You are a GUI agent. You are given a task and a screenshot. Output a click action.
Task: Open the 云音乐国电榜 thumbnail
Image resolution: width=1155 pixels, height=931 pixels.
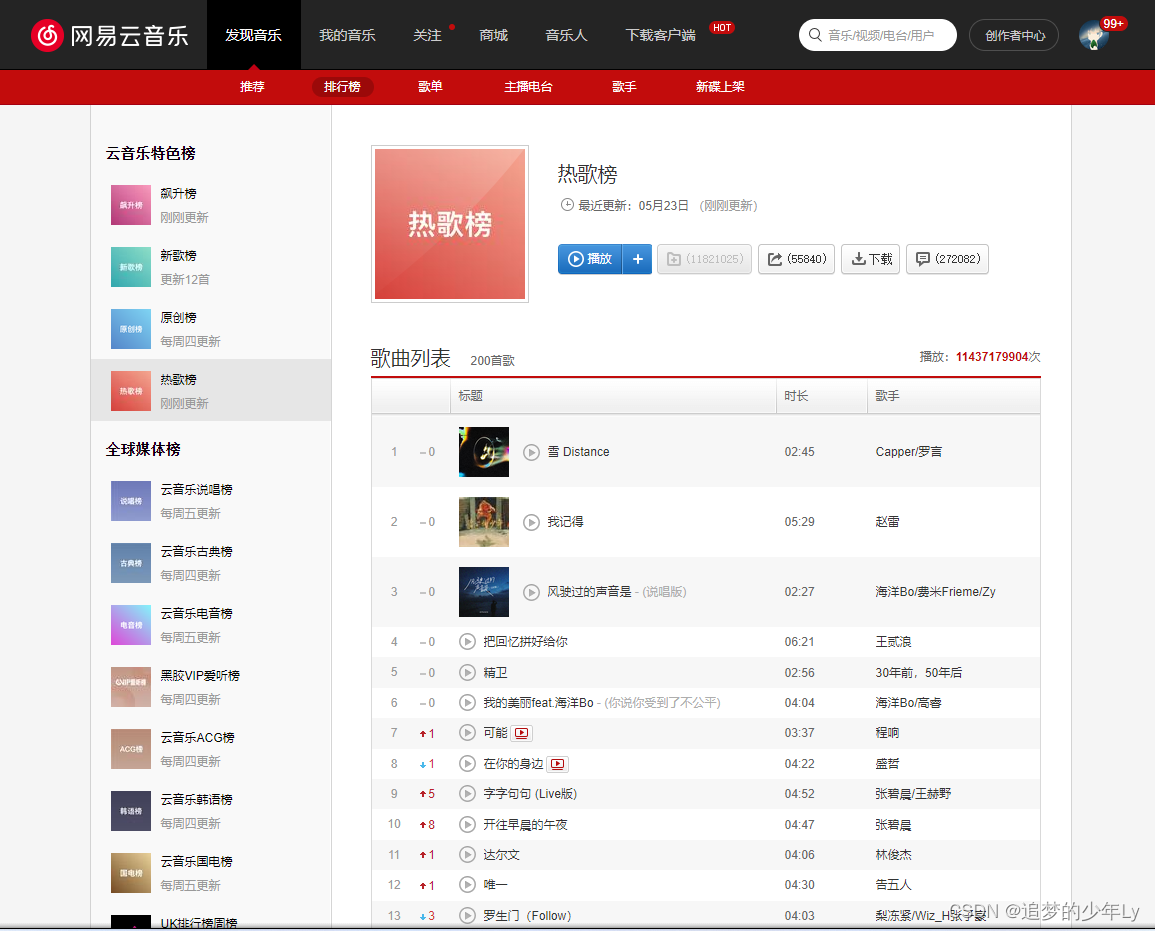point(131,873)
